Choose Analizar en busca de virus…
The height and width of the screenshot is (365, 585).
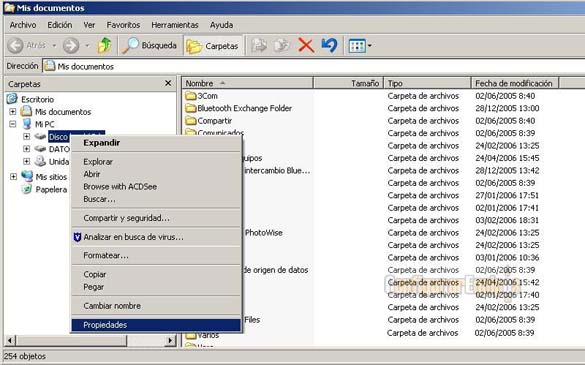tap(156, 237)
